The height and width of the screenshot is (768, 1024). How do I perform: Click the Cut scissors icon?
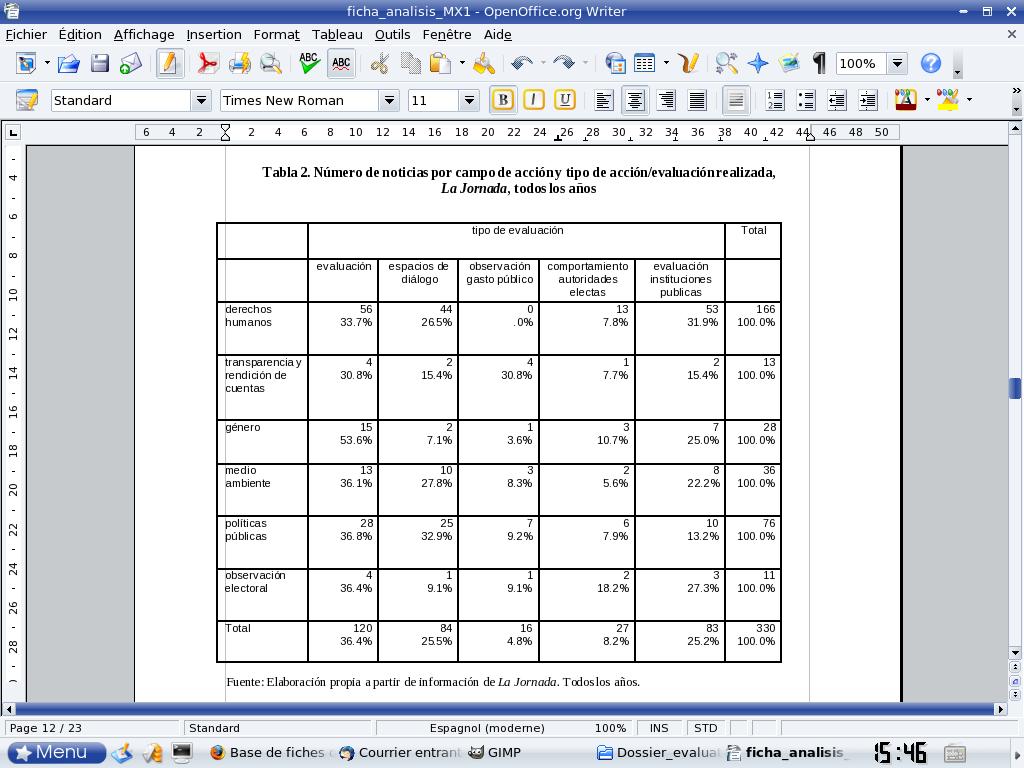[379, 64]
